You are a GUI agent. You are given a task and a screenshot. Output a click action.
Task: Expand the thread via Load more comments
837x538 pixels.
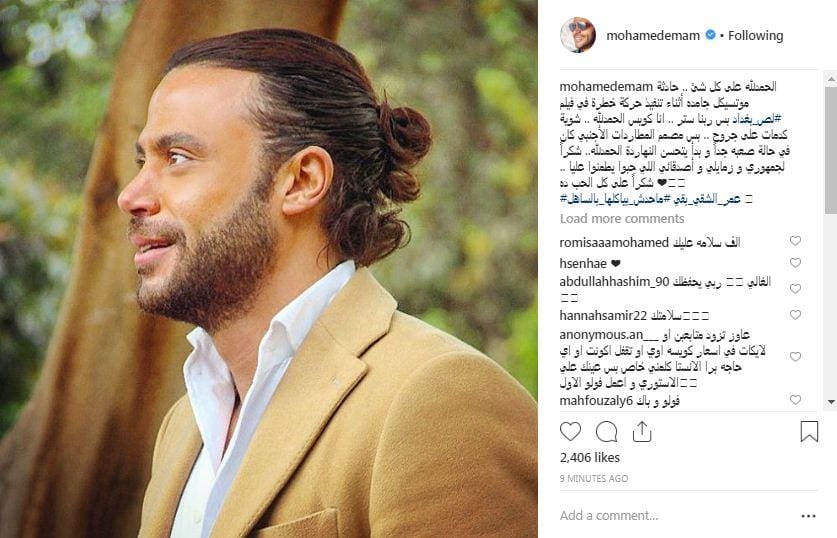point(622,218)
